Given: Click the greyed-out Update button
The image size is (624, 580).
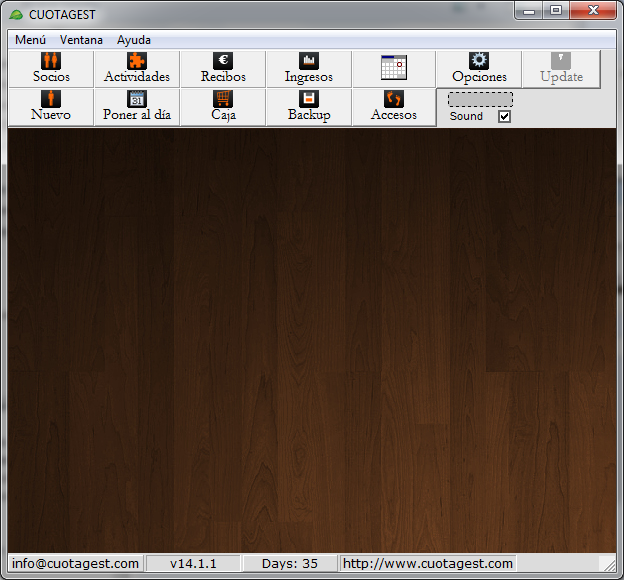Looking at the screenshot, I should pos(561,69).
